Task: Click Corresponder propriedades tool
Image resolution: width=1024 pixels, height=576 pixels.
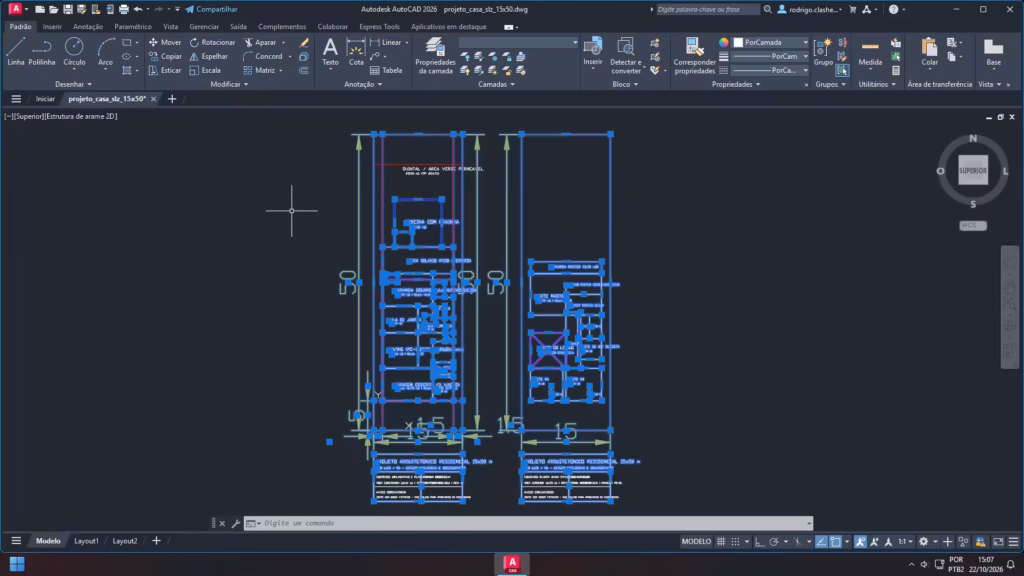Action: pyautogui.click(x=695, y=56)
